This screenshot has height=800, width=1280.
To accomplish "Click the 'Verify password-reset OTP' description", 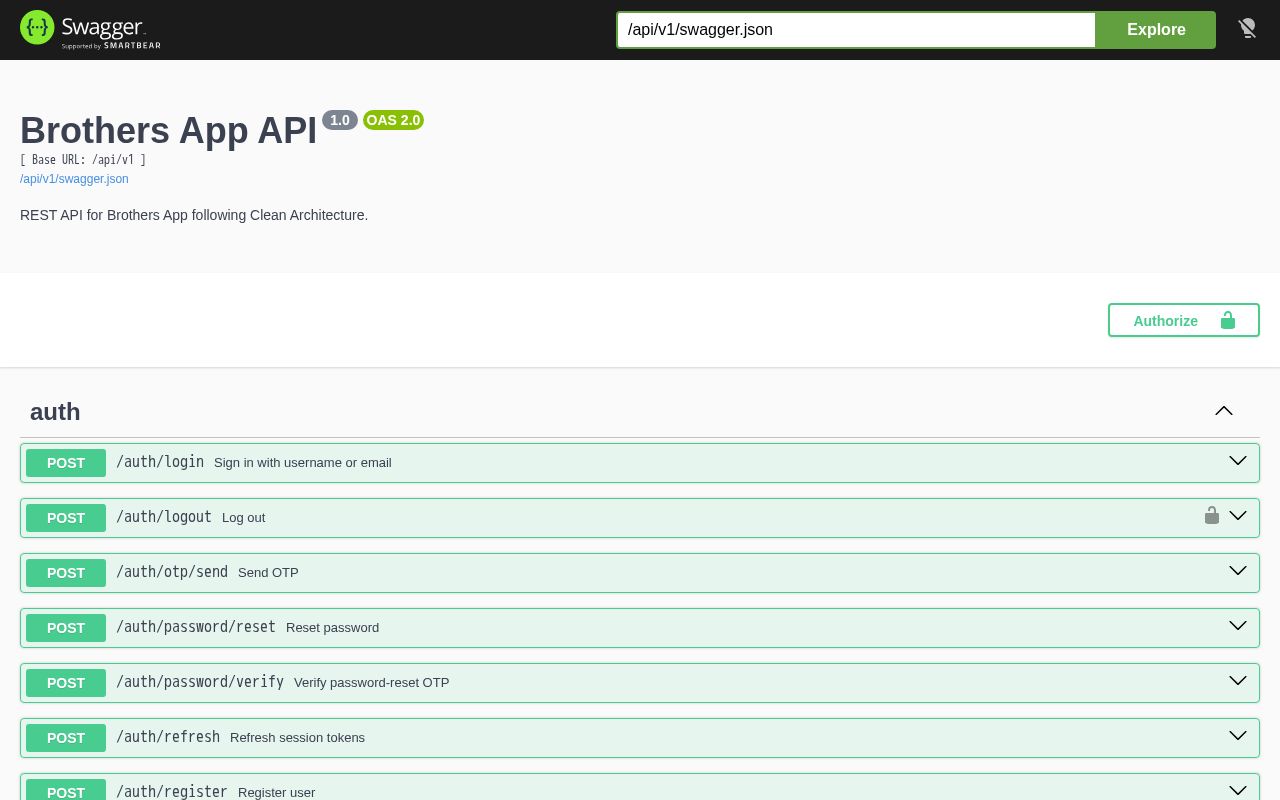I will pyautogui.click(x=372, y=682).
